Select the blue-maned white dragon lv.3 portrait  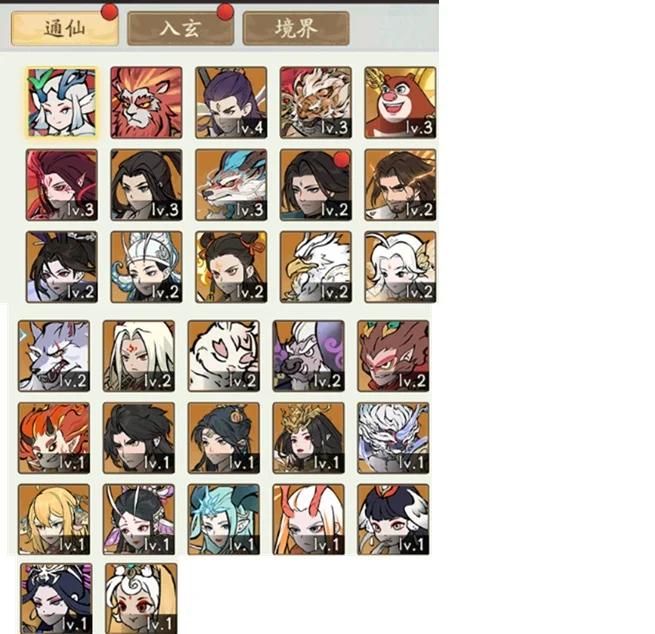(231, 185)
